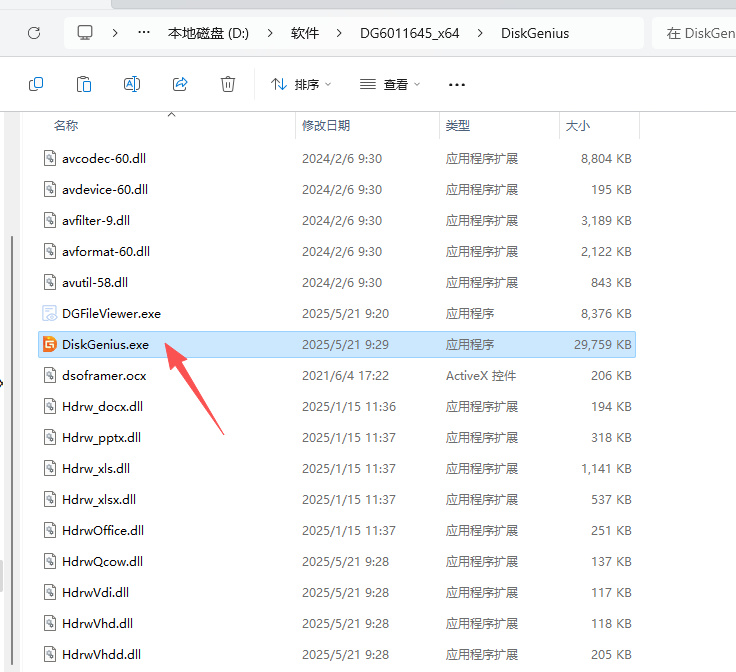Select the avdevice-60.dll file icon
Screen dimensions: 736x672
point(50,189)
